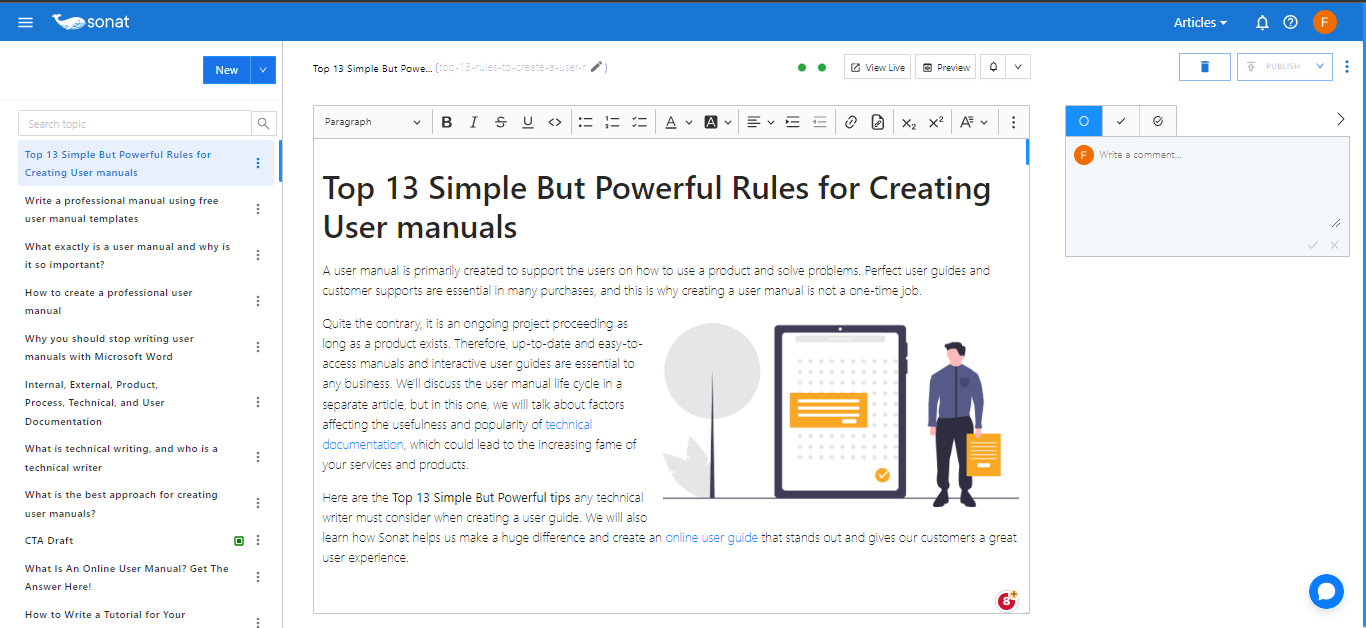This screenshot has width=1366, height=628.
Task: Toggle strikethrough formatting
Action: [500, 121]
